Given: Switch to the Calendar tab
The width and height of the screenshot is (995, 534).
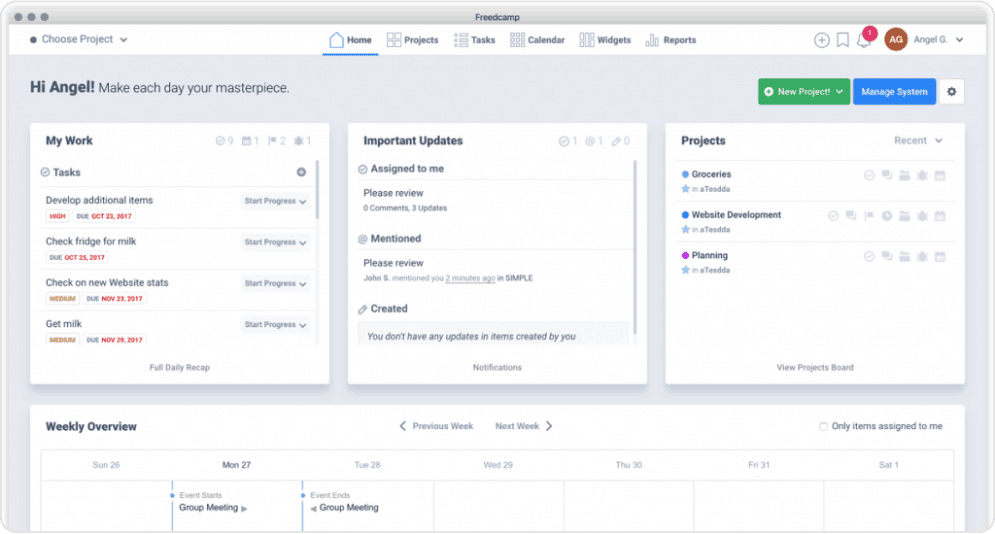Looking at the screenshot, I should 537,40.
